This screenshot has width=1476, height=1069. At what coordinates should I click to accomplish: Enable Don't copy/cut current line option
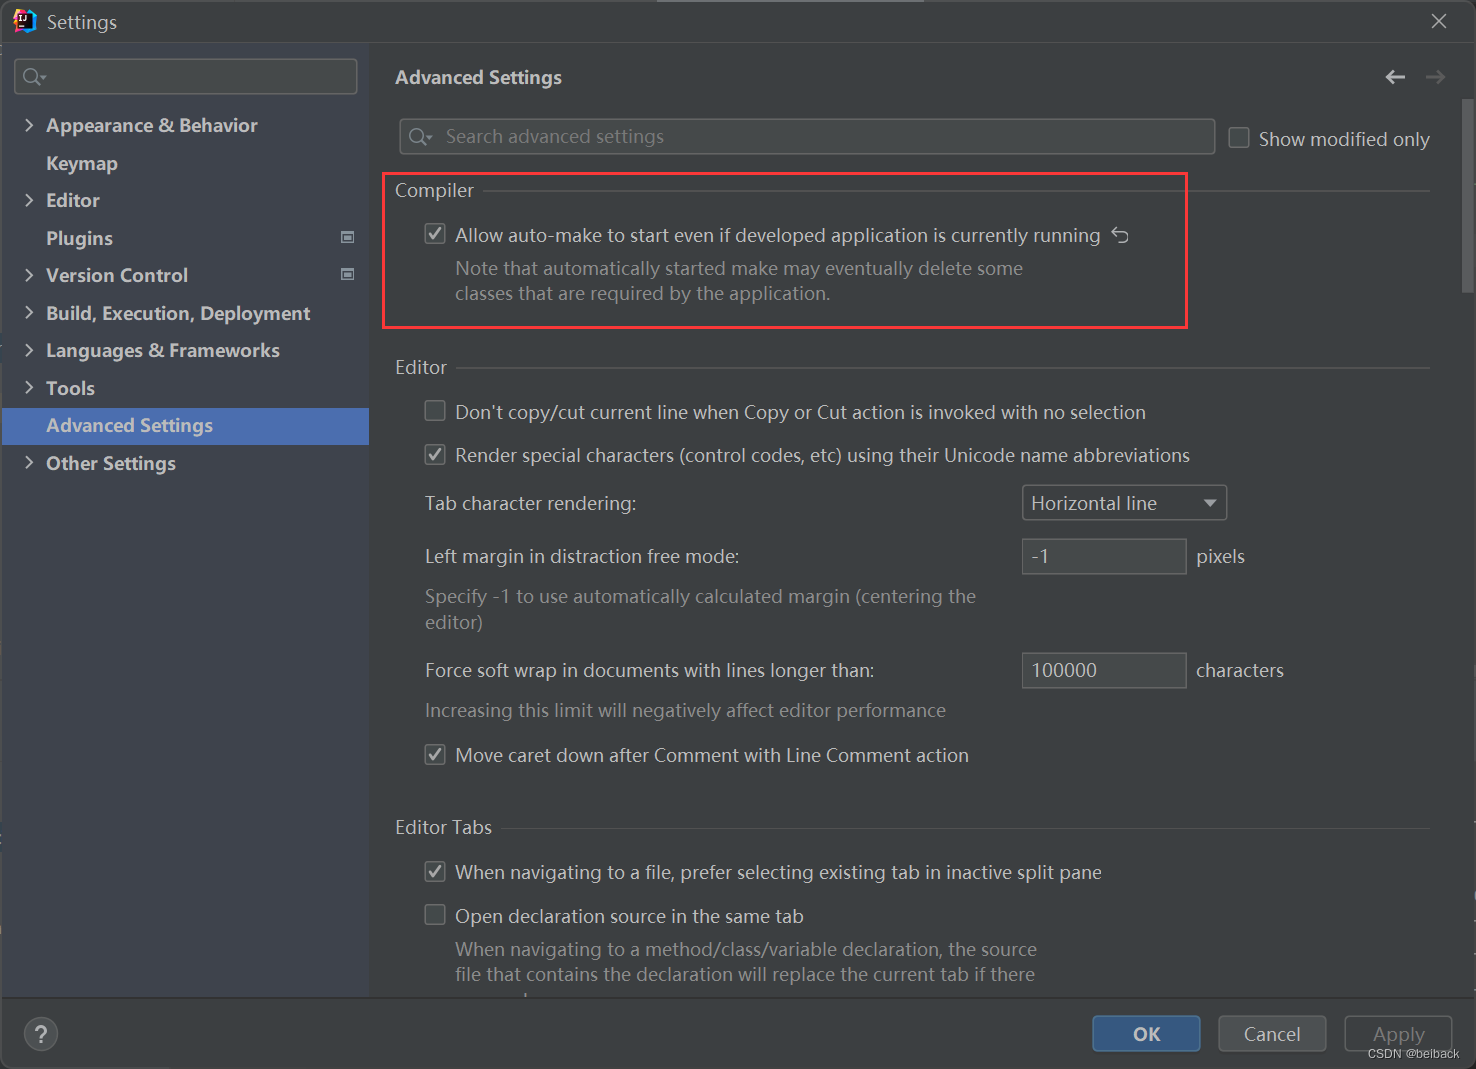point(435,411)
